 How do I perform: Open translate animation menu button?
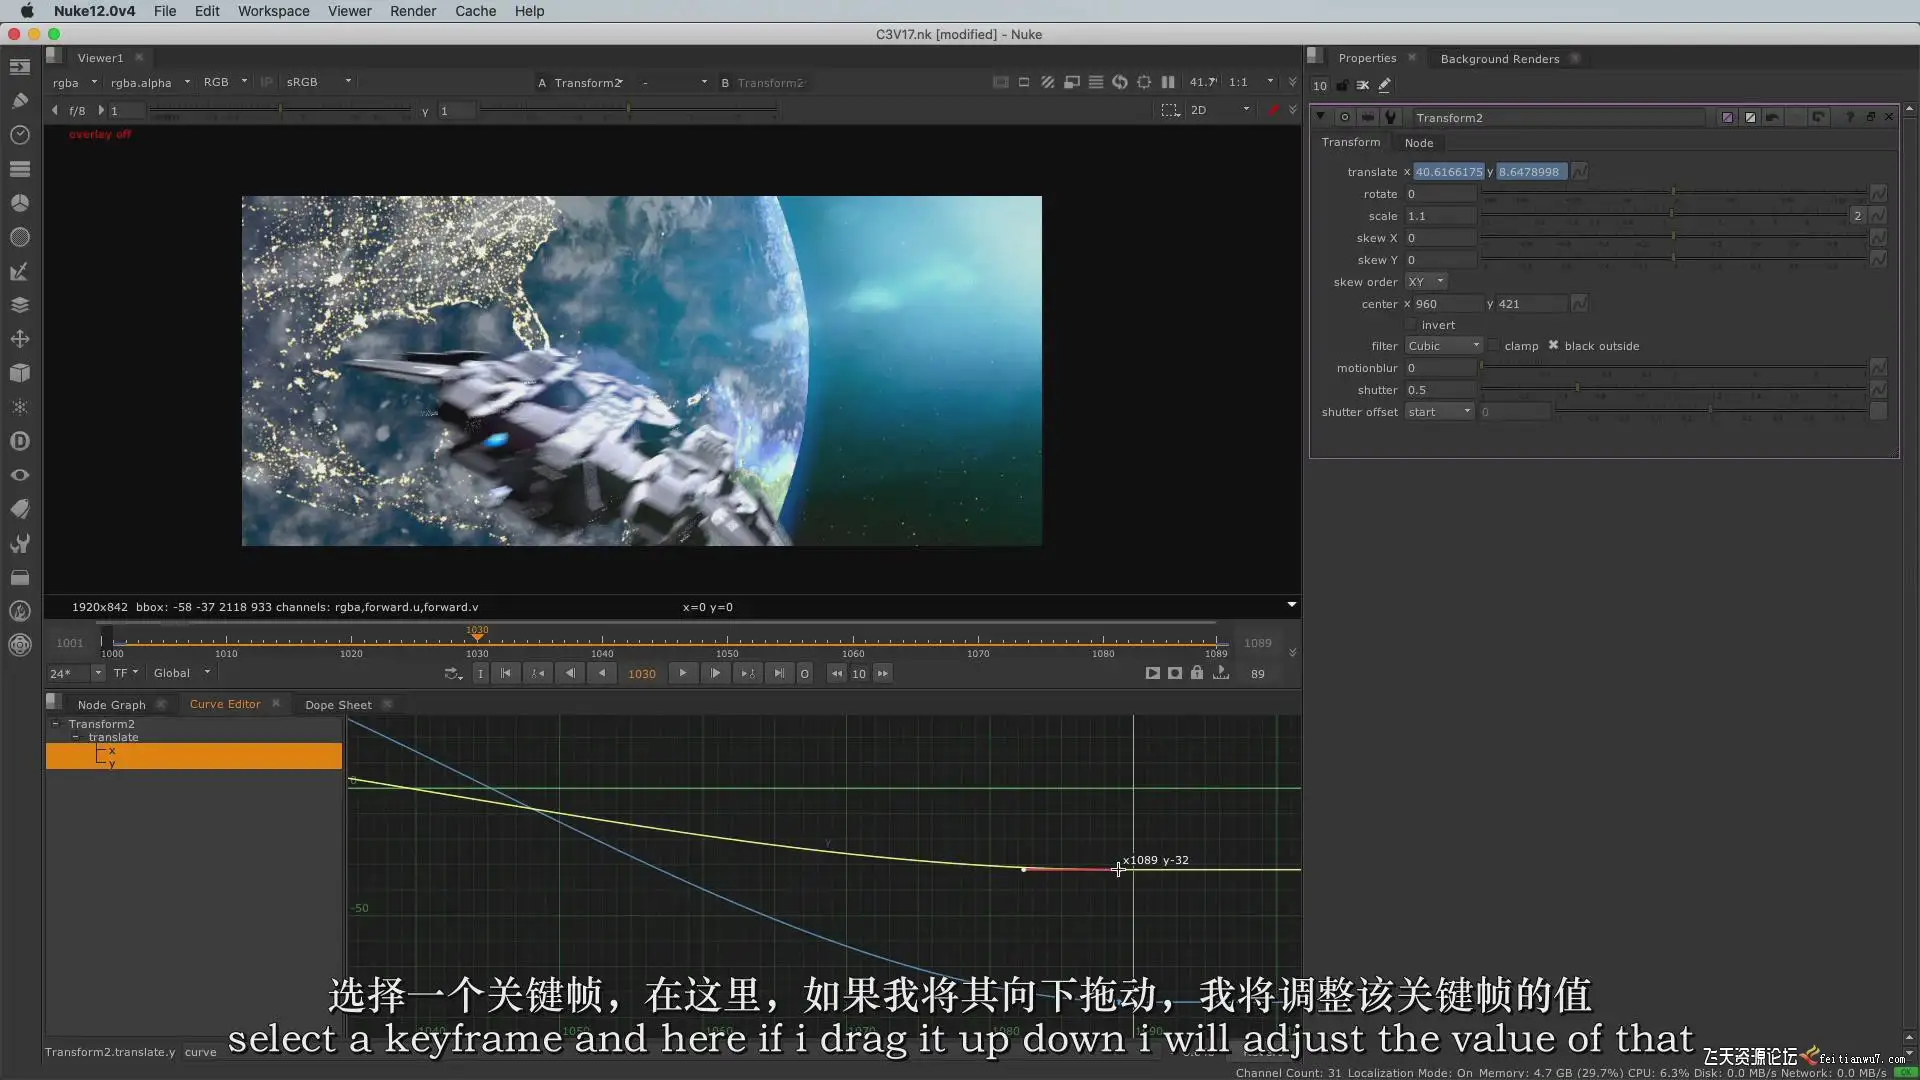pyautogui.click(x=1579, y=172)
